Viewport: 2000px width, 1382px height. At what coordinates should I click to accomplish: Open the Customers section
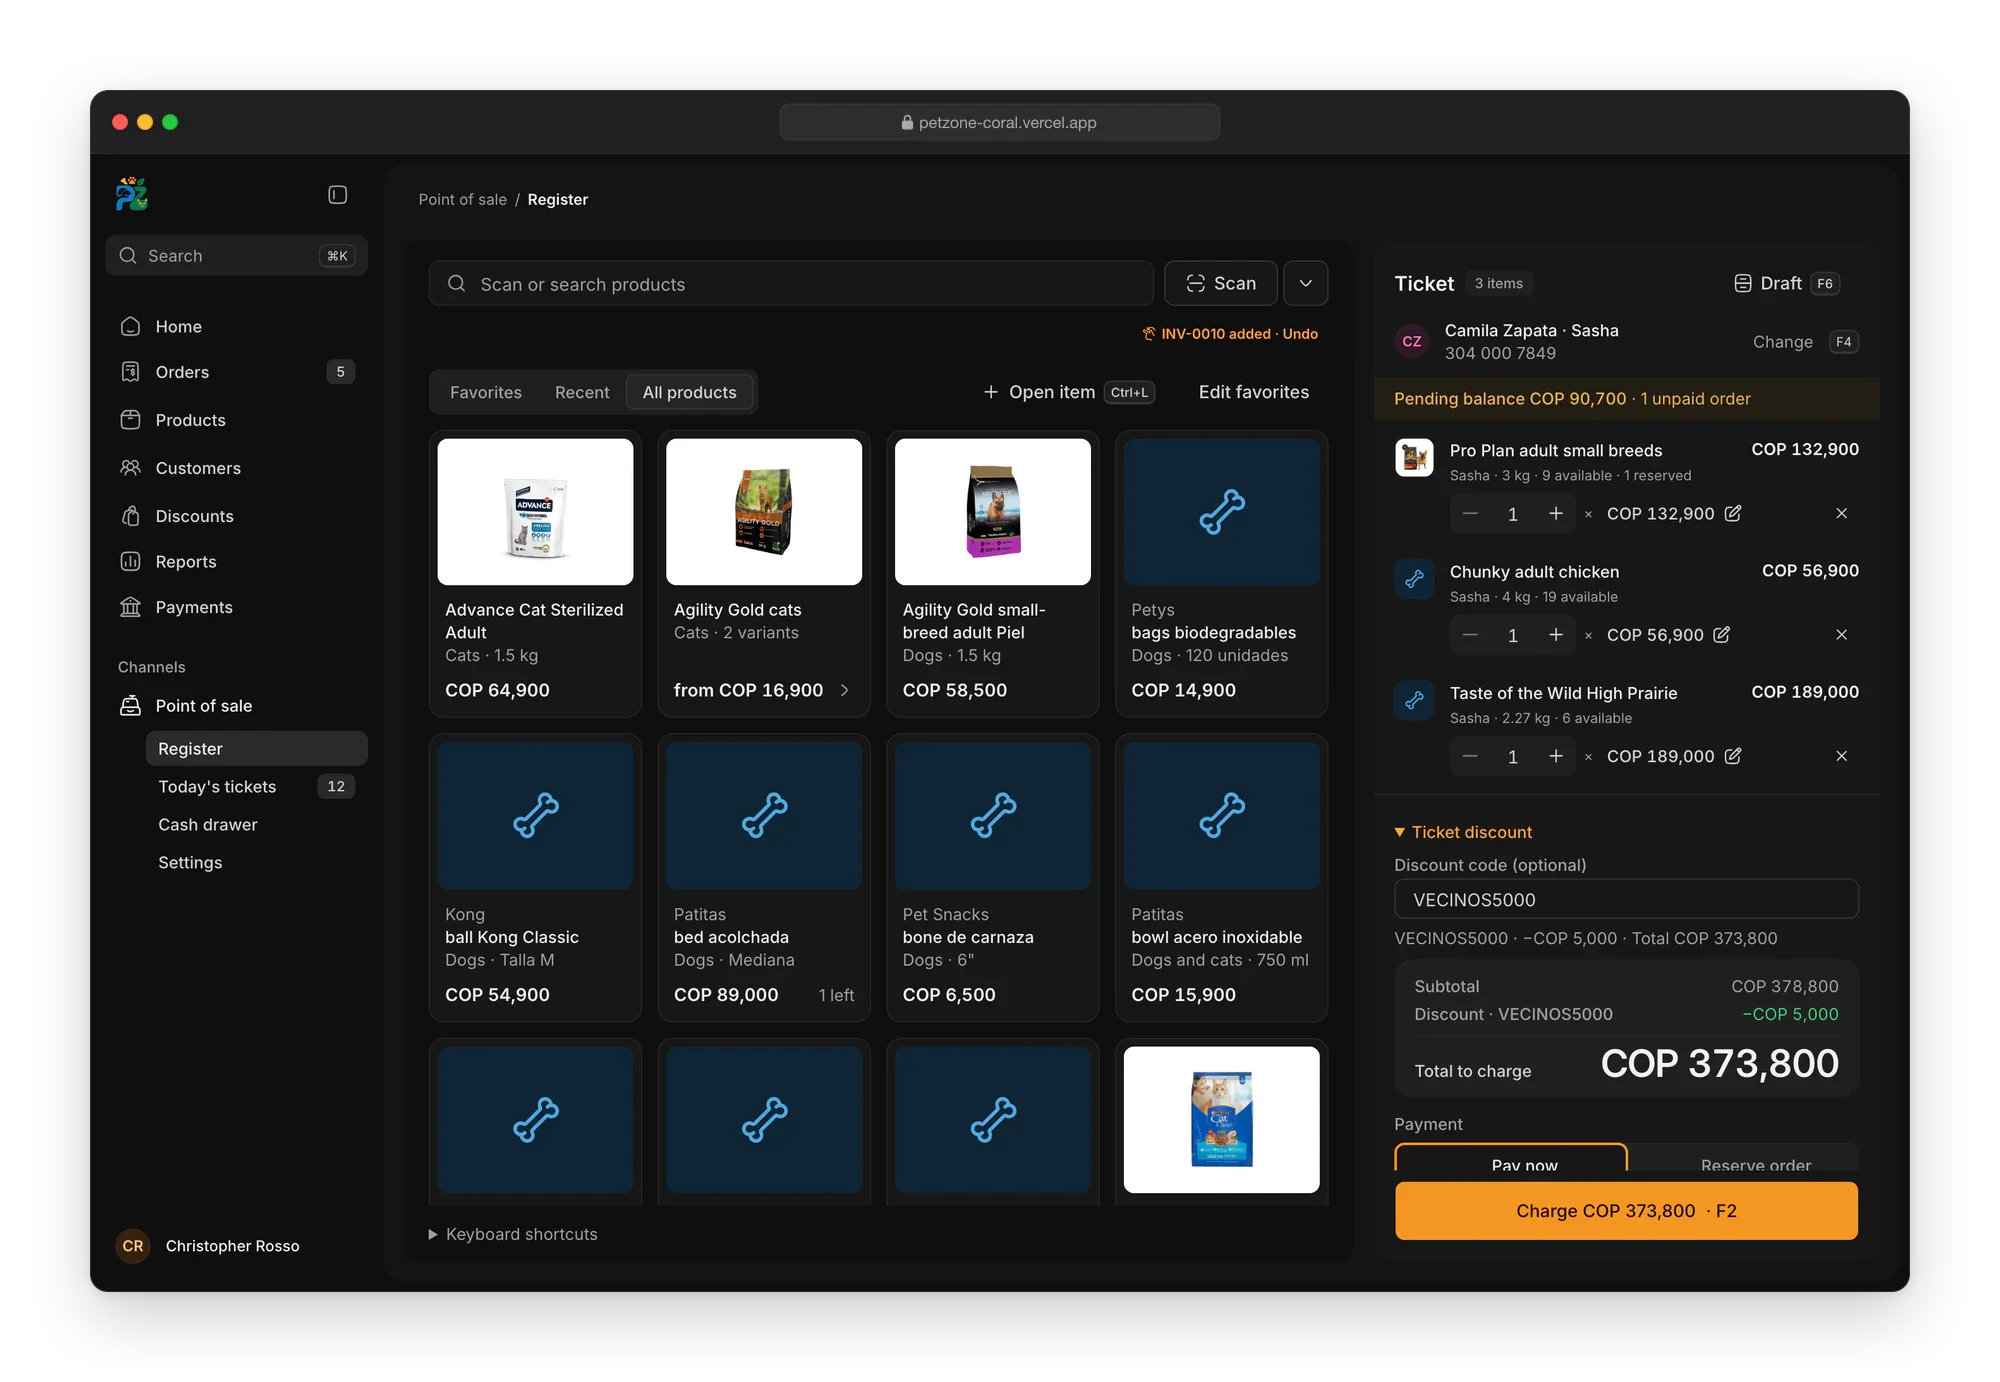point(236,468)
